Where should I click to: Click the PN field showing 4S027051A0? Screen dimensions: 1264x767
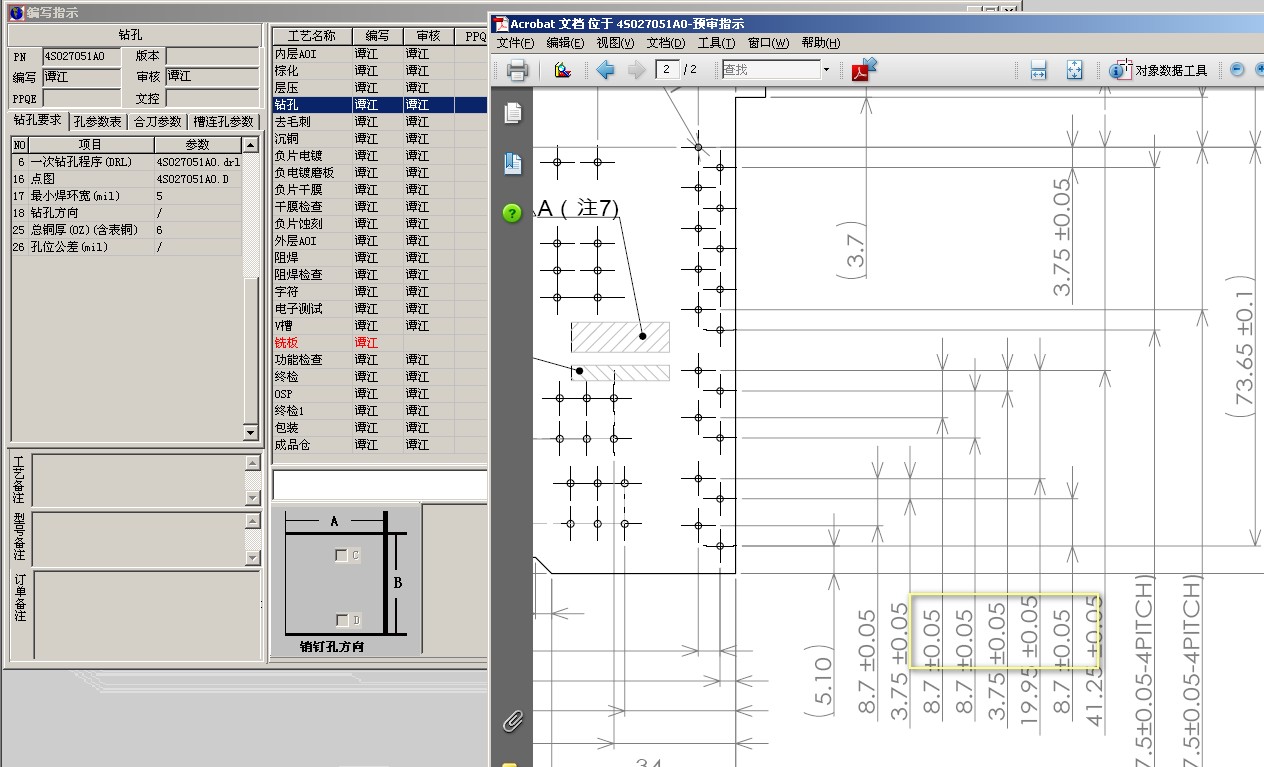coord(81,57)
